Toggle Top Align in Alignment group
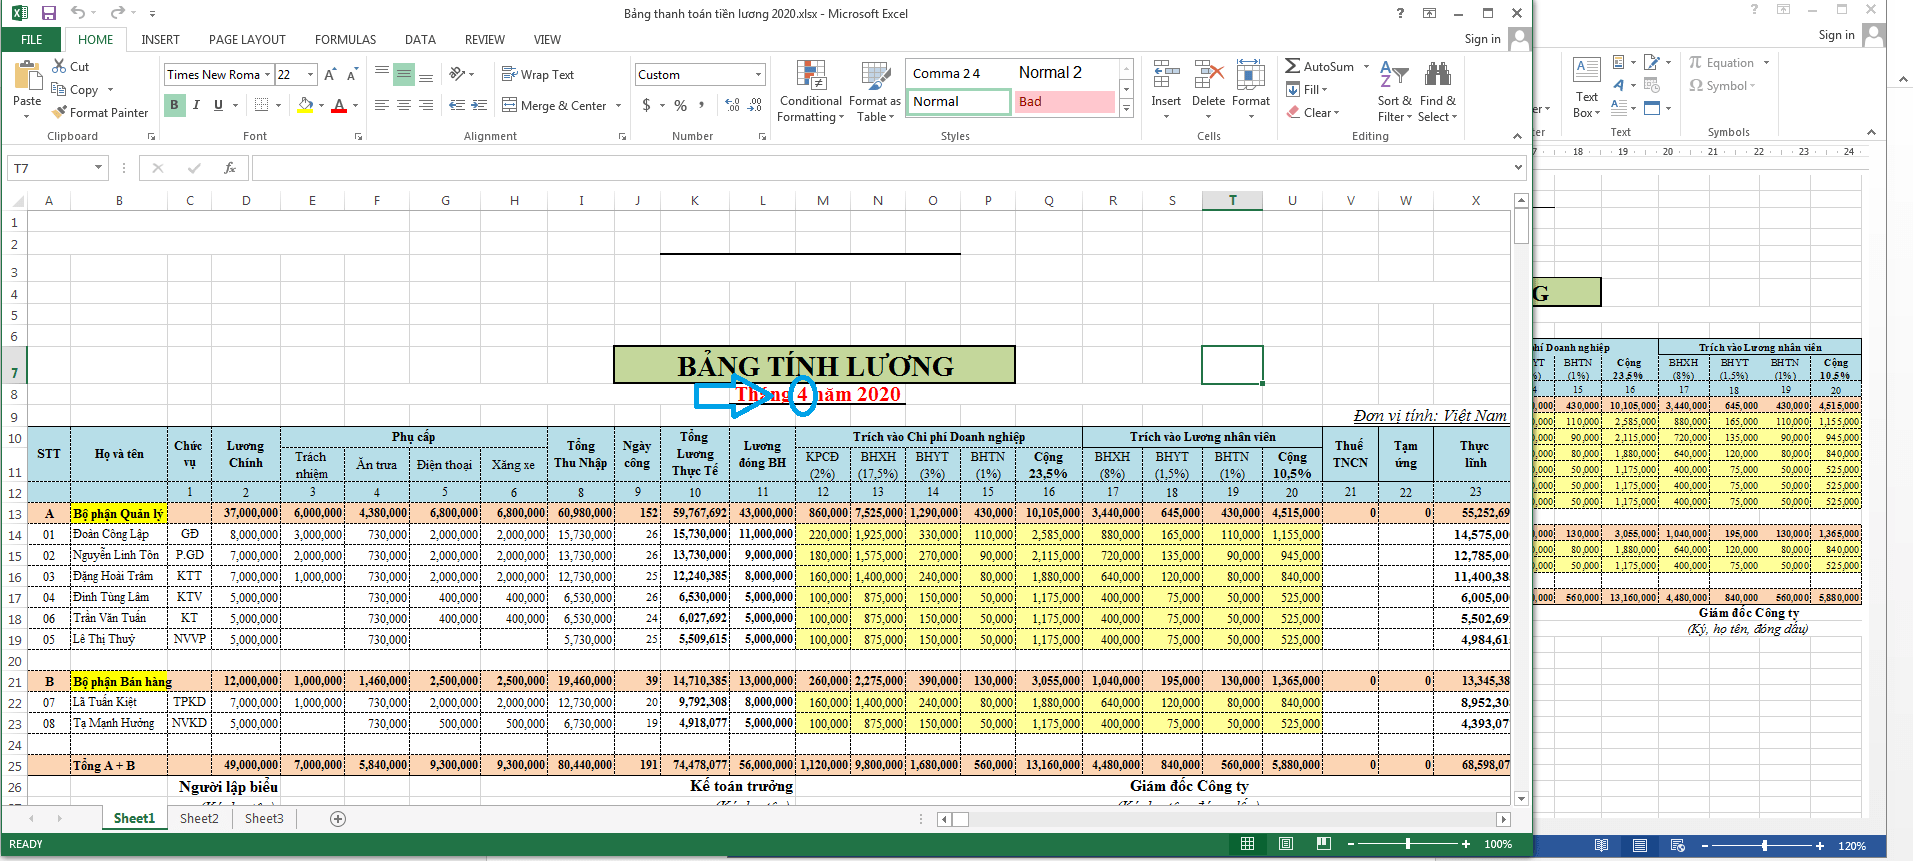 [382, 74]
